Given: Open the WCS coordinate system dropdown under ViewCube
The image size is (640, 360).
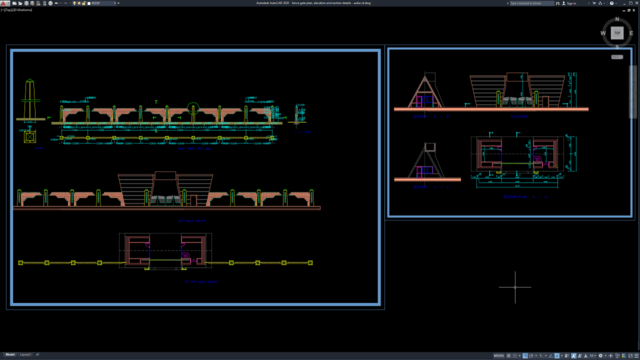Looking at the screenshot, I should 617,57.
